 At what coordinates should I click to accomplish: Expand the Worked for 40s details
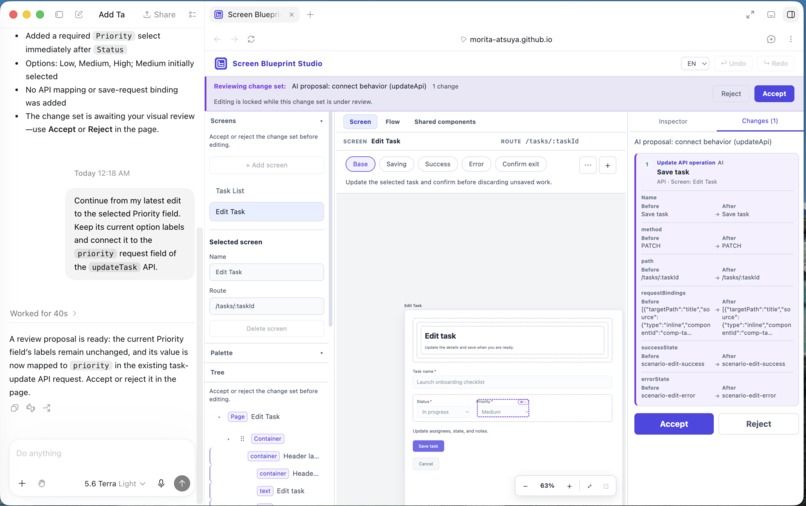pos(43,313)
